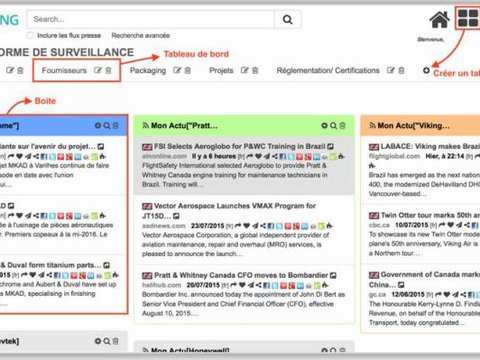Like the Vector Aerospace article
Viewport: 480px width, 360px height.
coord(247,226)
